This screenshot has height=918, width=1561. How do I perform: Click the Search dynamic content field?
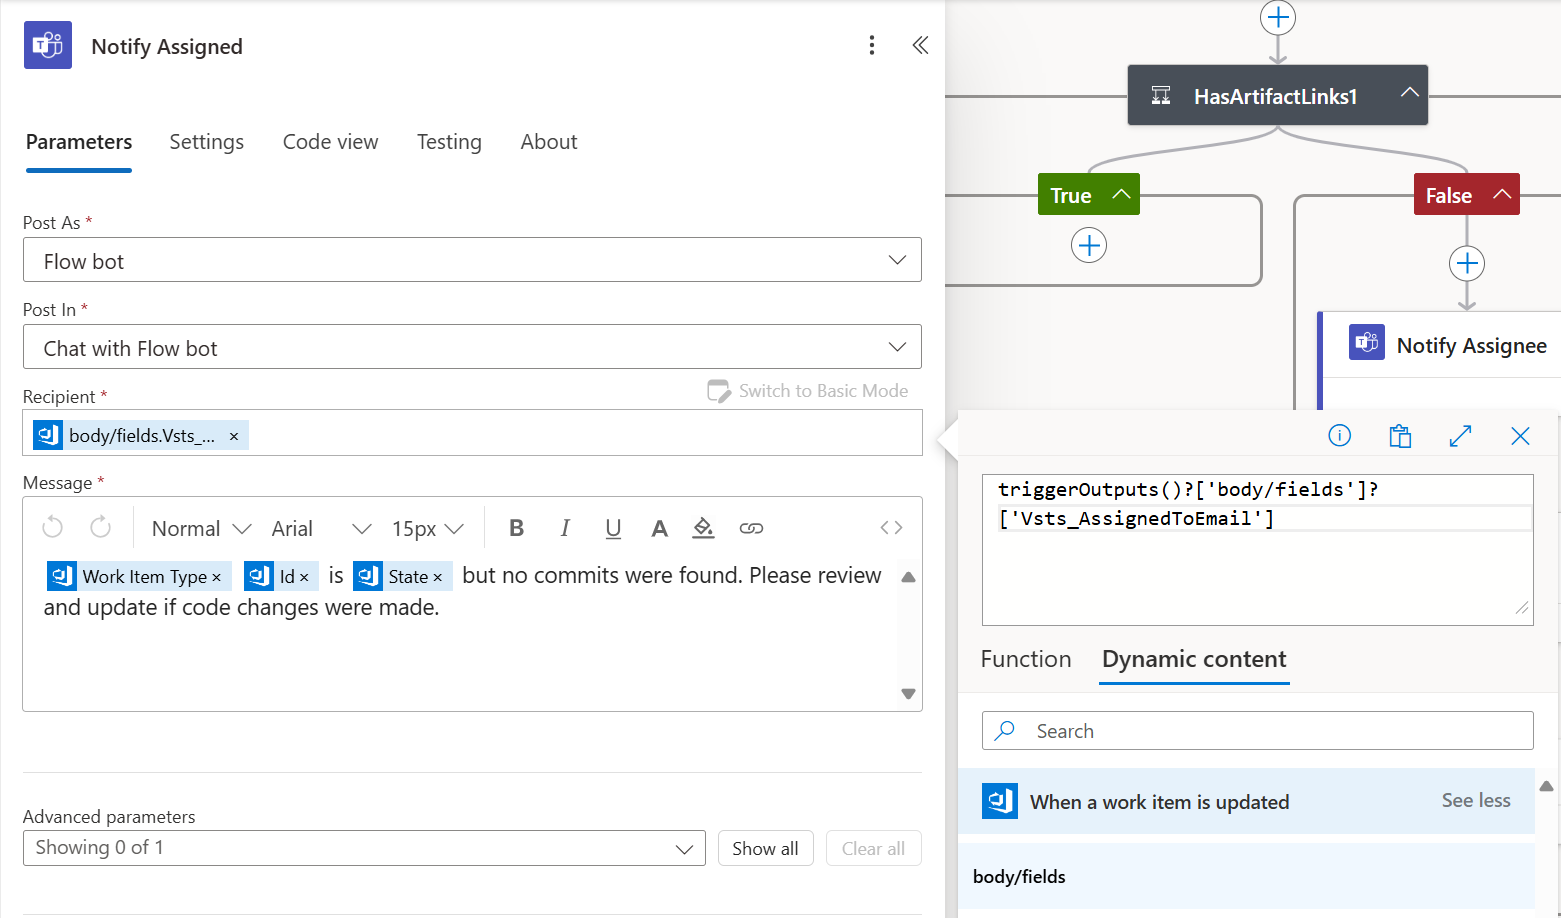click(x=1257, y=730)
